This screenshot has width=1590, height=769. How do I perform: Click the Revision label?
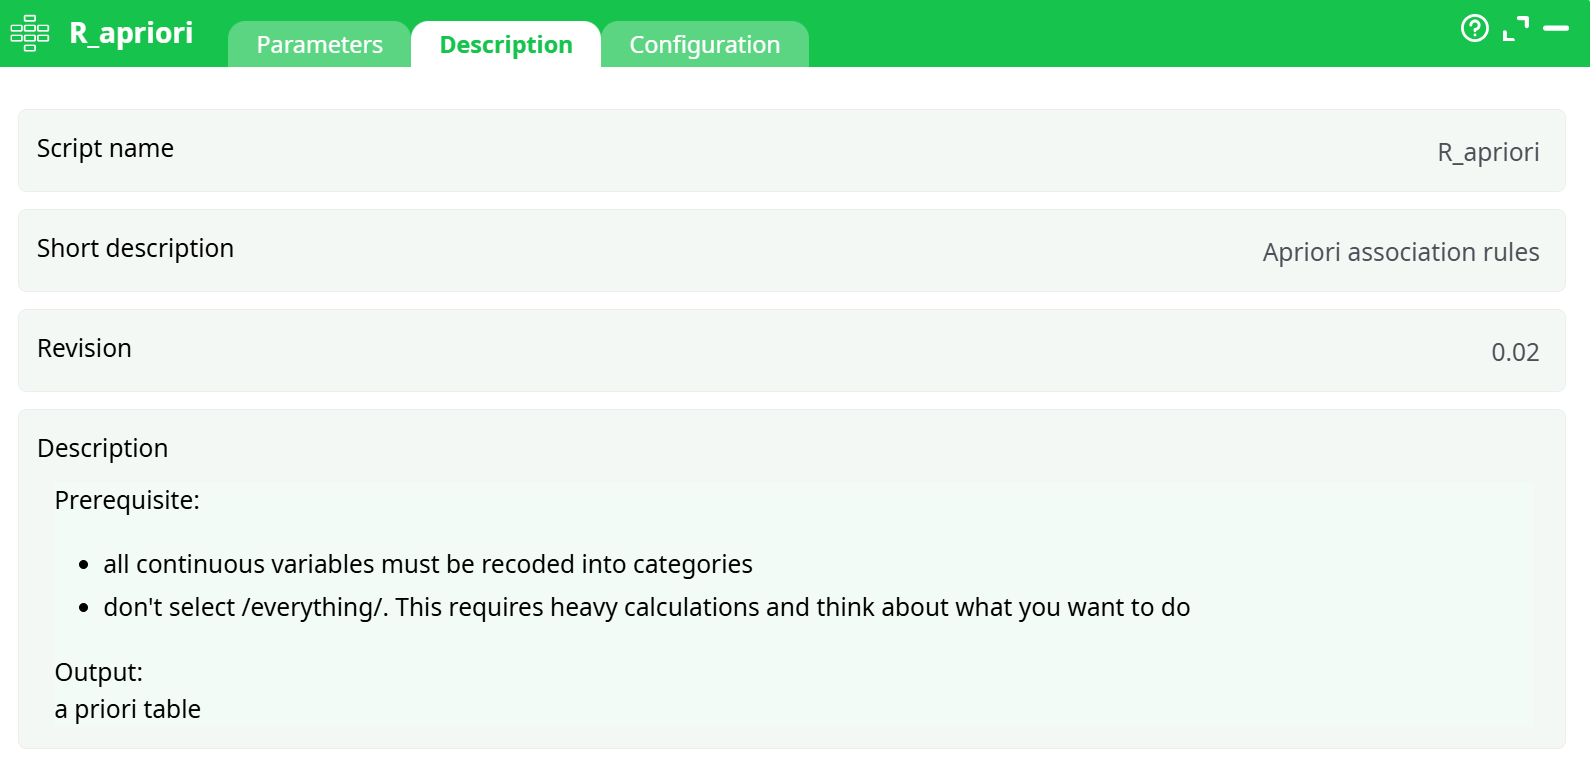pyautogui.click(x=84, y=348)
